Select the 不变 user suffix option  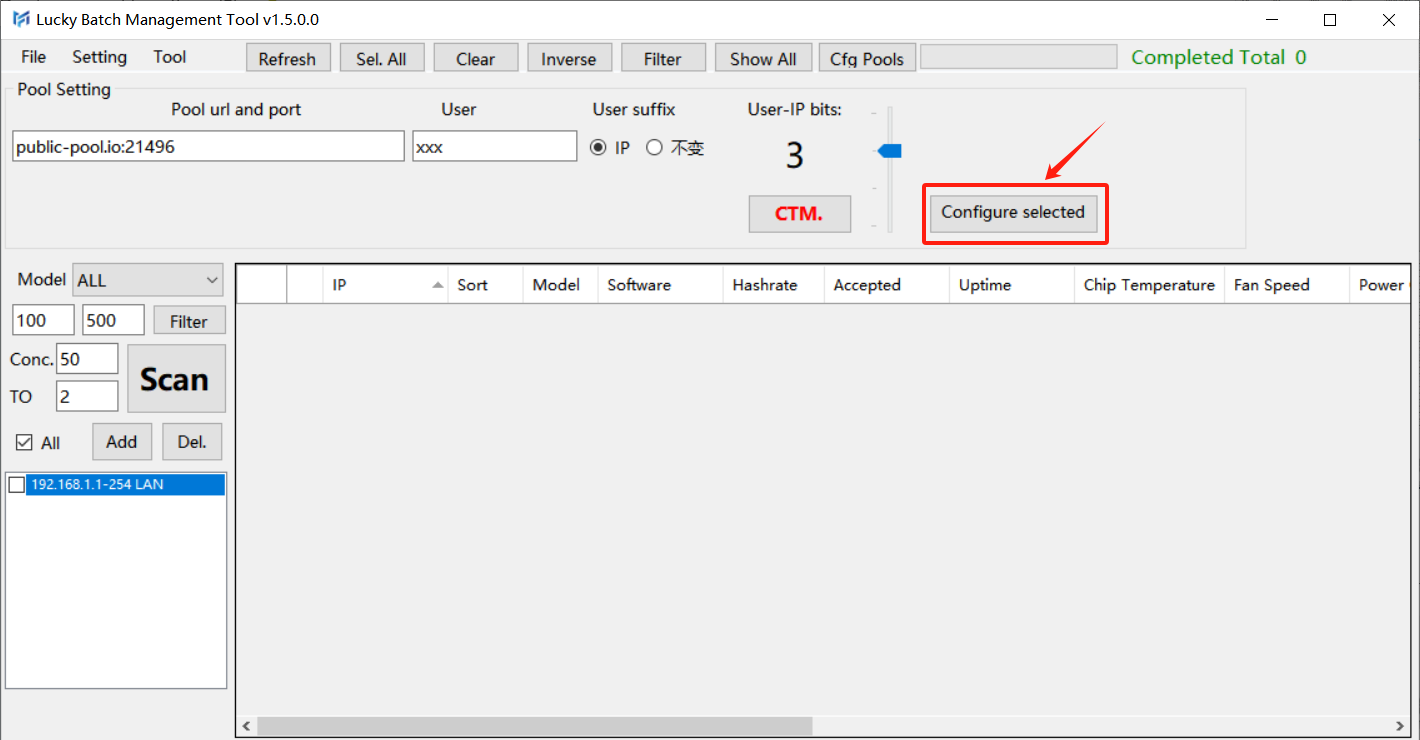[x=654, y=148]
